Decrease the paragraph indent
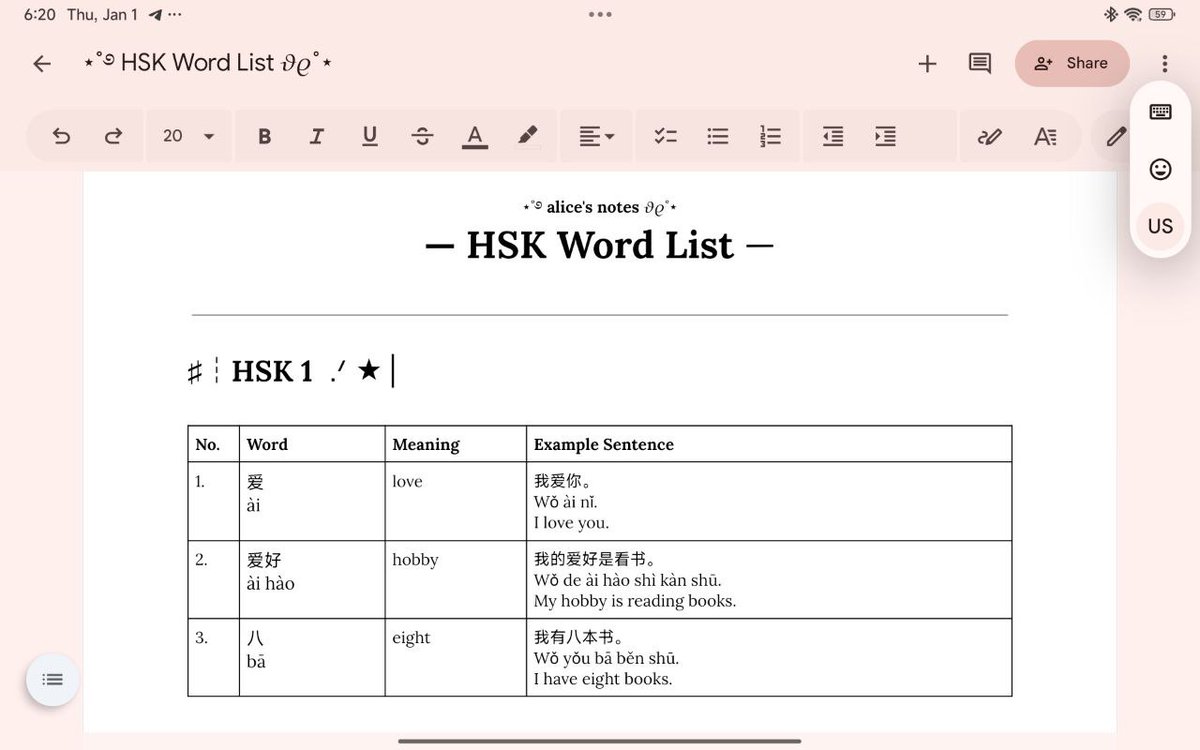 coord(833,136)
